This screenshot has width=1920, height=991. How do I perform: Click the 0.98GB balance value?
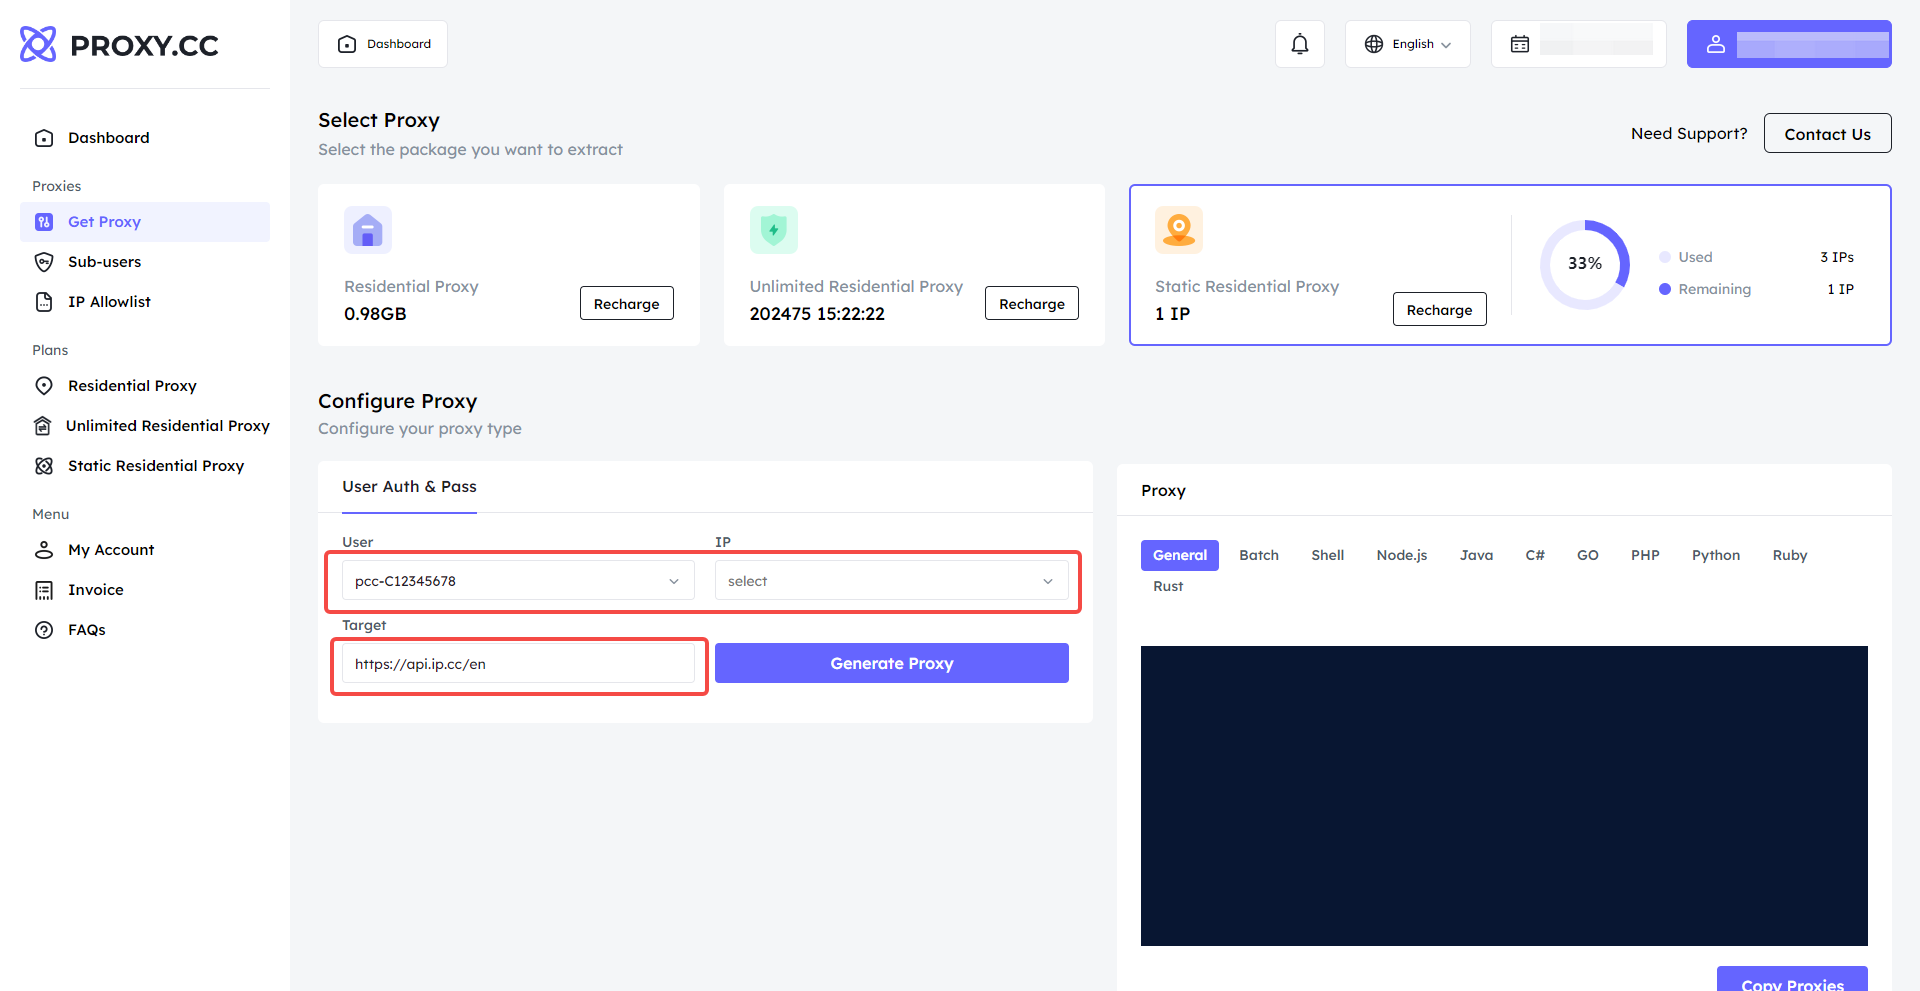(x=375, y=314)
